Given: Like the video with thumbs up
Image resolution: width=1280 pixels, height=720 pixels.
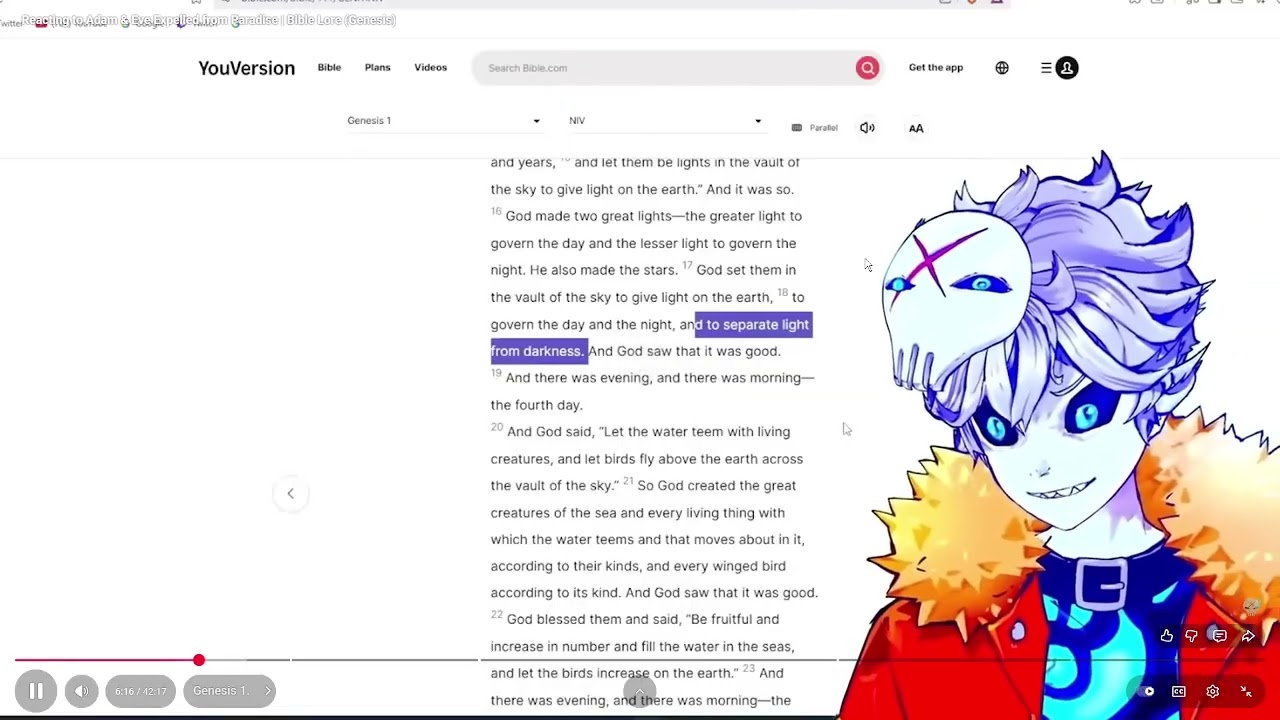Looking at the screenshot, I should tap(1167, 636).
